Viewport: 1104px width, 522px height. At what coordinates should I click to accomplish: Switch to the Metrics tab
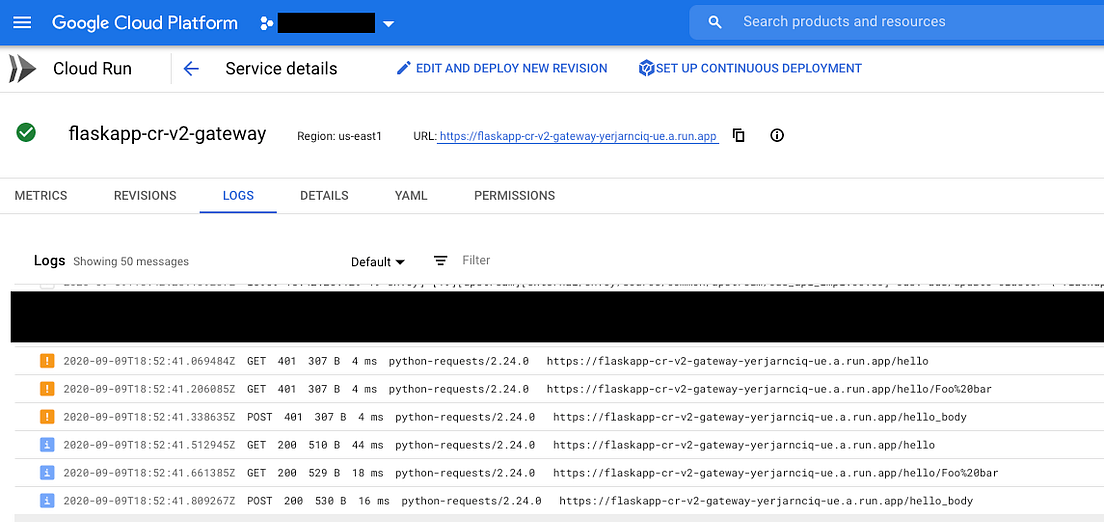pos(41,196)
